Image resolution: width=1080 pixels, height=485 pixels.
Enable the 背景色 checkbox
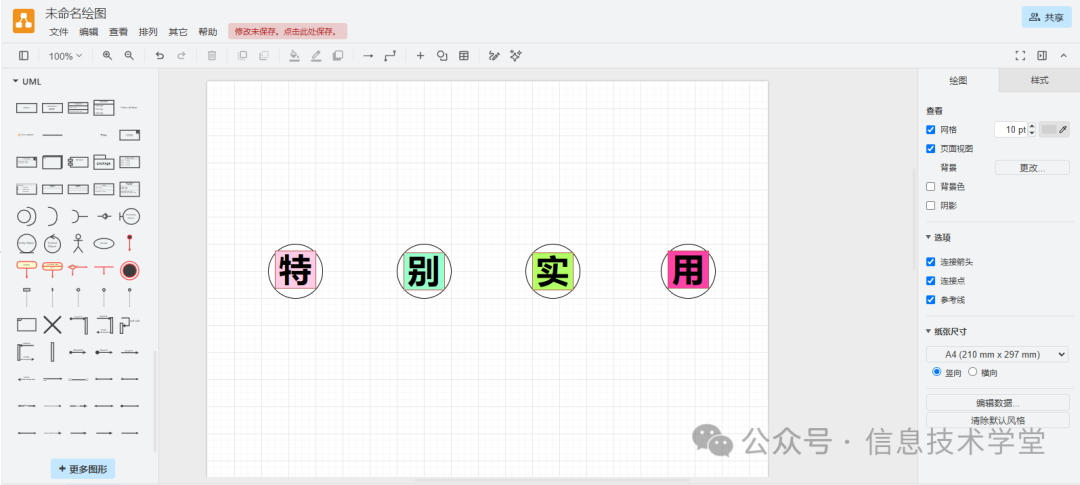coord(931,186)
